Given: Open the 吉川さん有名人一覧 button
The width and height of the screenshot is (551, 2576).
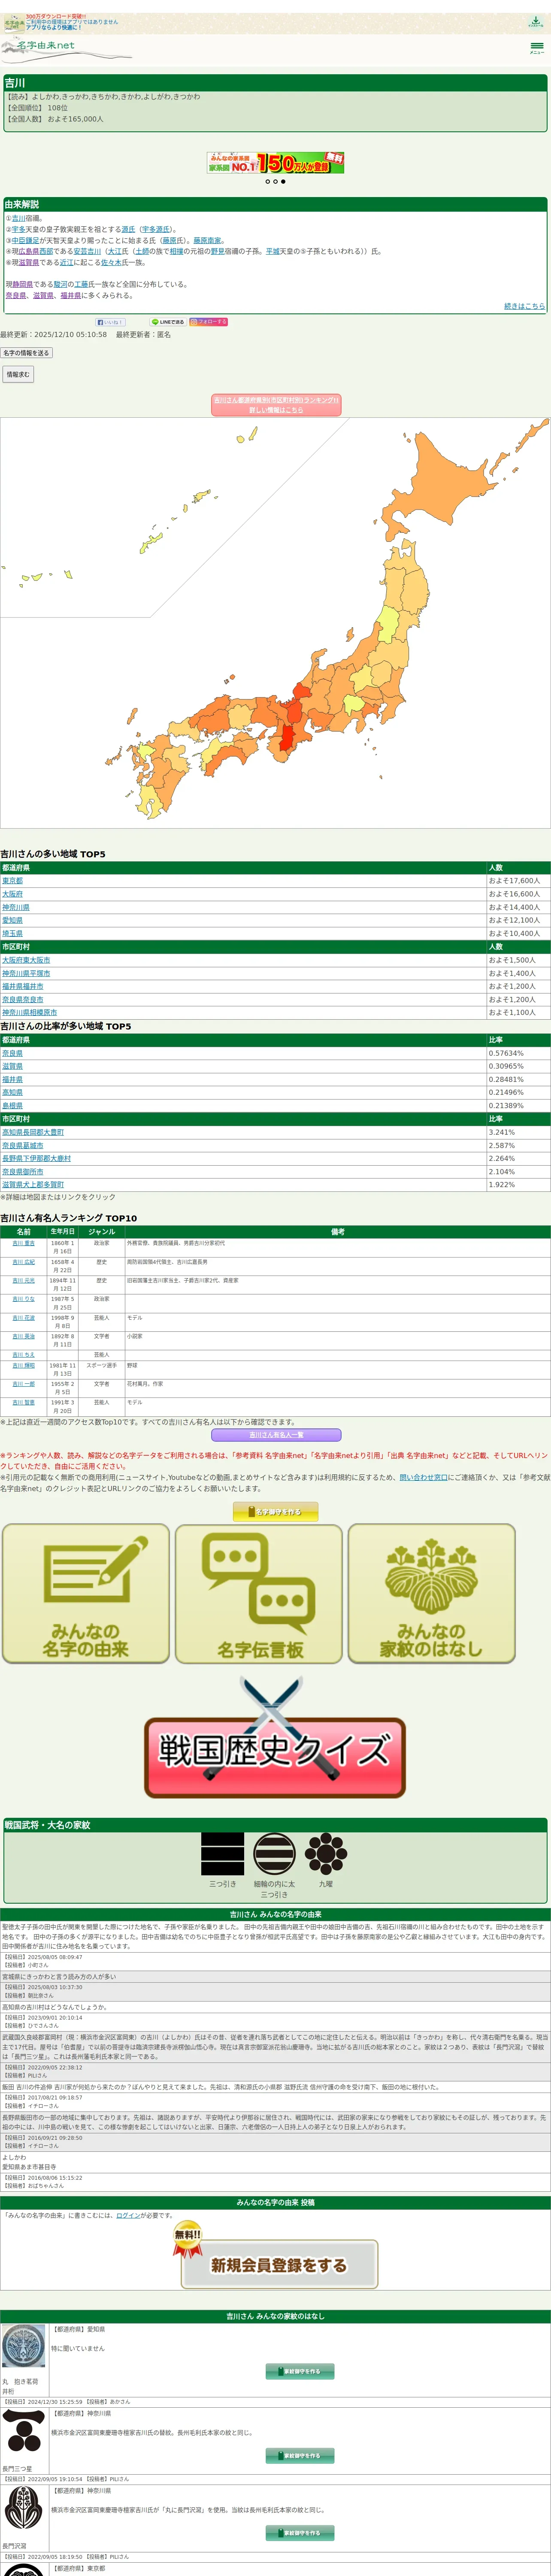Looking at the screenshot, I should (x=275, y=1435).
